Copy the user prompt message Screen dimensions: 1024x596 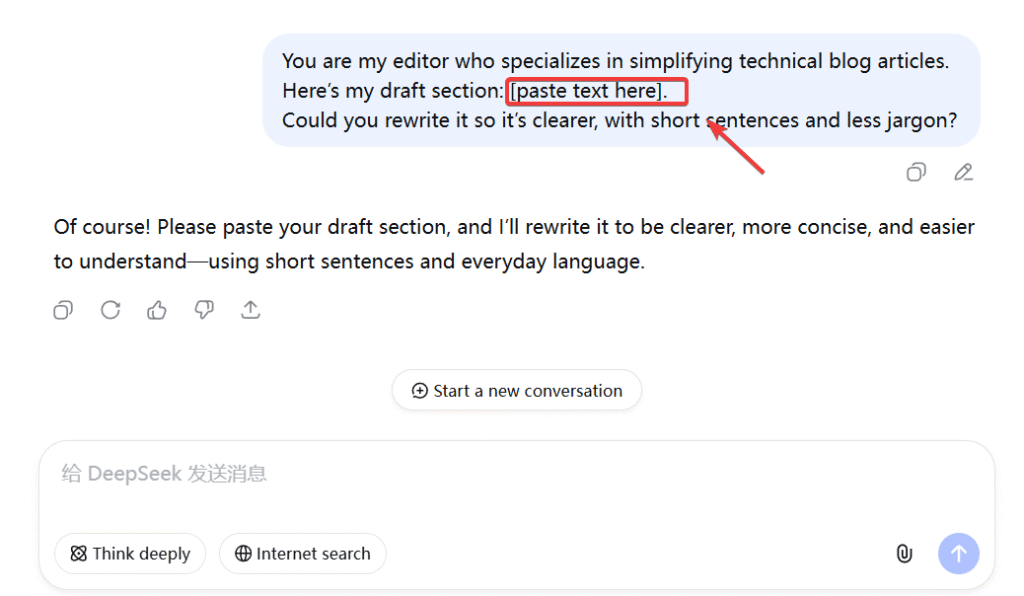pos(915,172)
